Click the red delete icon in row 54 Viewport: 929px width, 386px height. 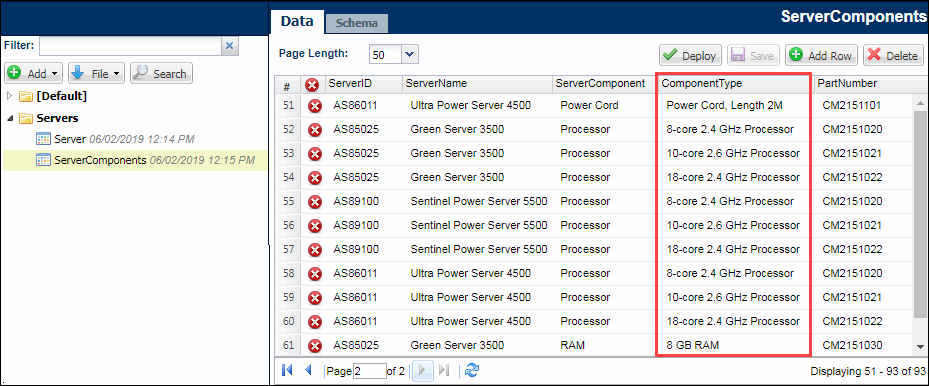coord(315,178)
